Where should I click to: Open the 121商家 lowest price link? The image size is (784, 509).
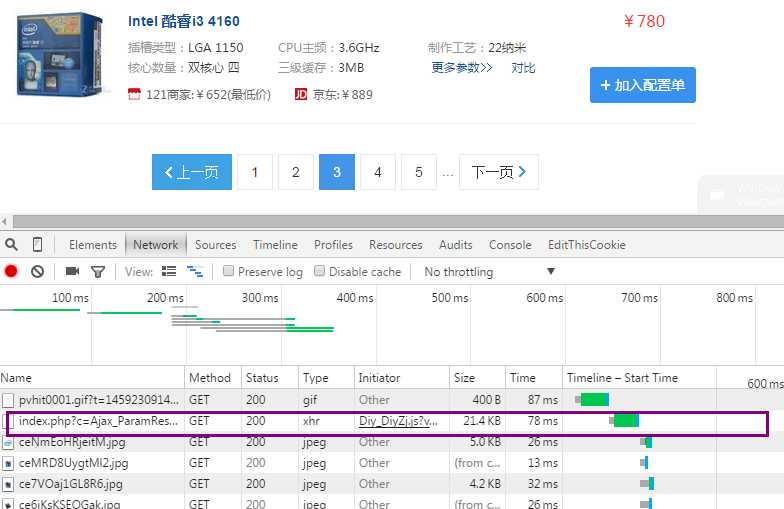208,94
